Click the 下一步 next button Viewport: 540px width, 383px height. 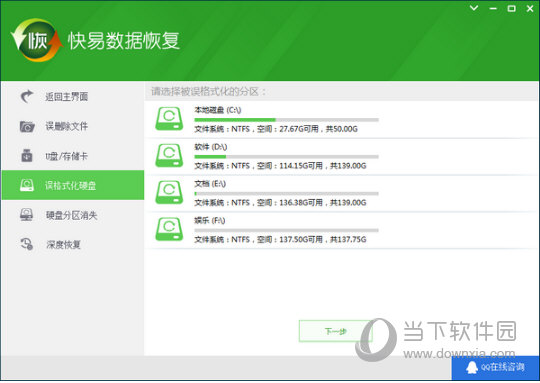[x=335, y=331]
